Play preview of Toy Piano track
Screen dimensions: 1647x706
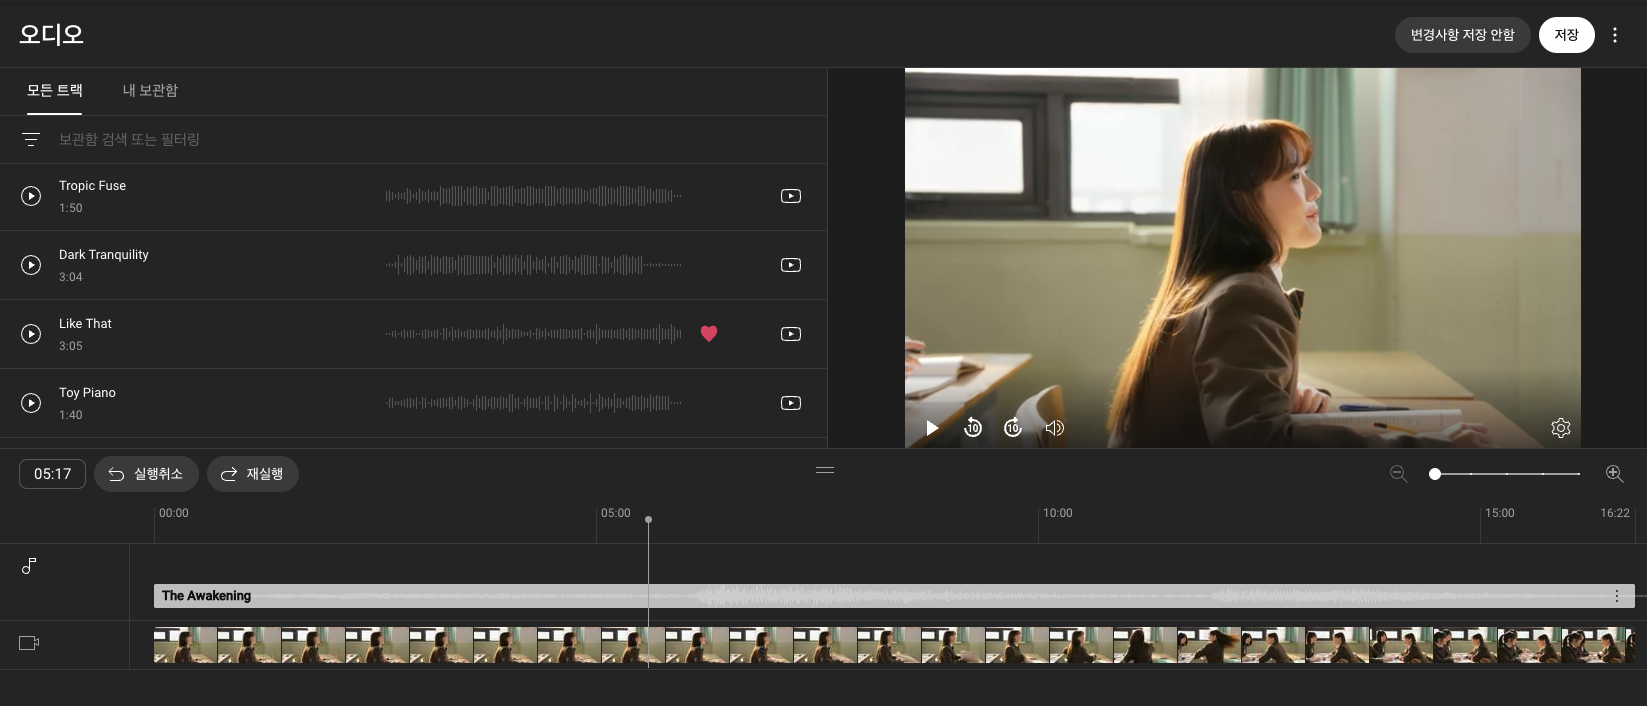(31, 403)
